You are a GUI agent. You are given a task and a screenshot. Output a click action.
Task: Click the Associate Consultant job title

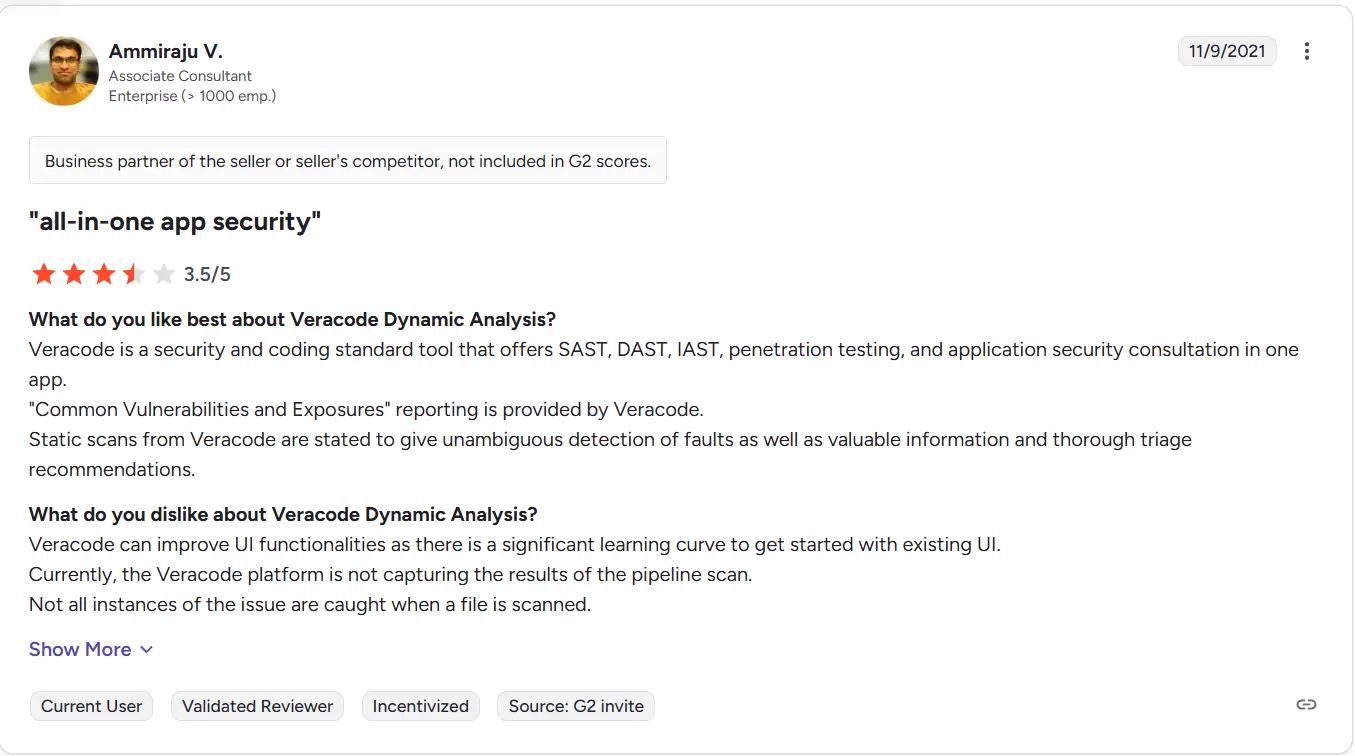click(180, 76)
